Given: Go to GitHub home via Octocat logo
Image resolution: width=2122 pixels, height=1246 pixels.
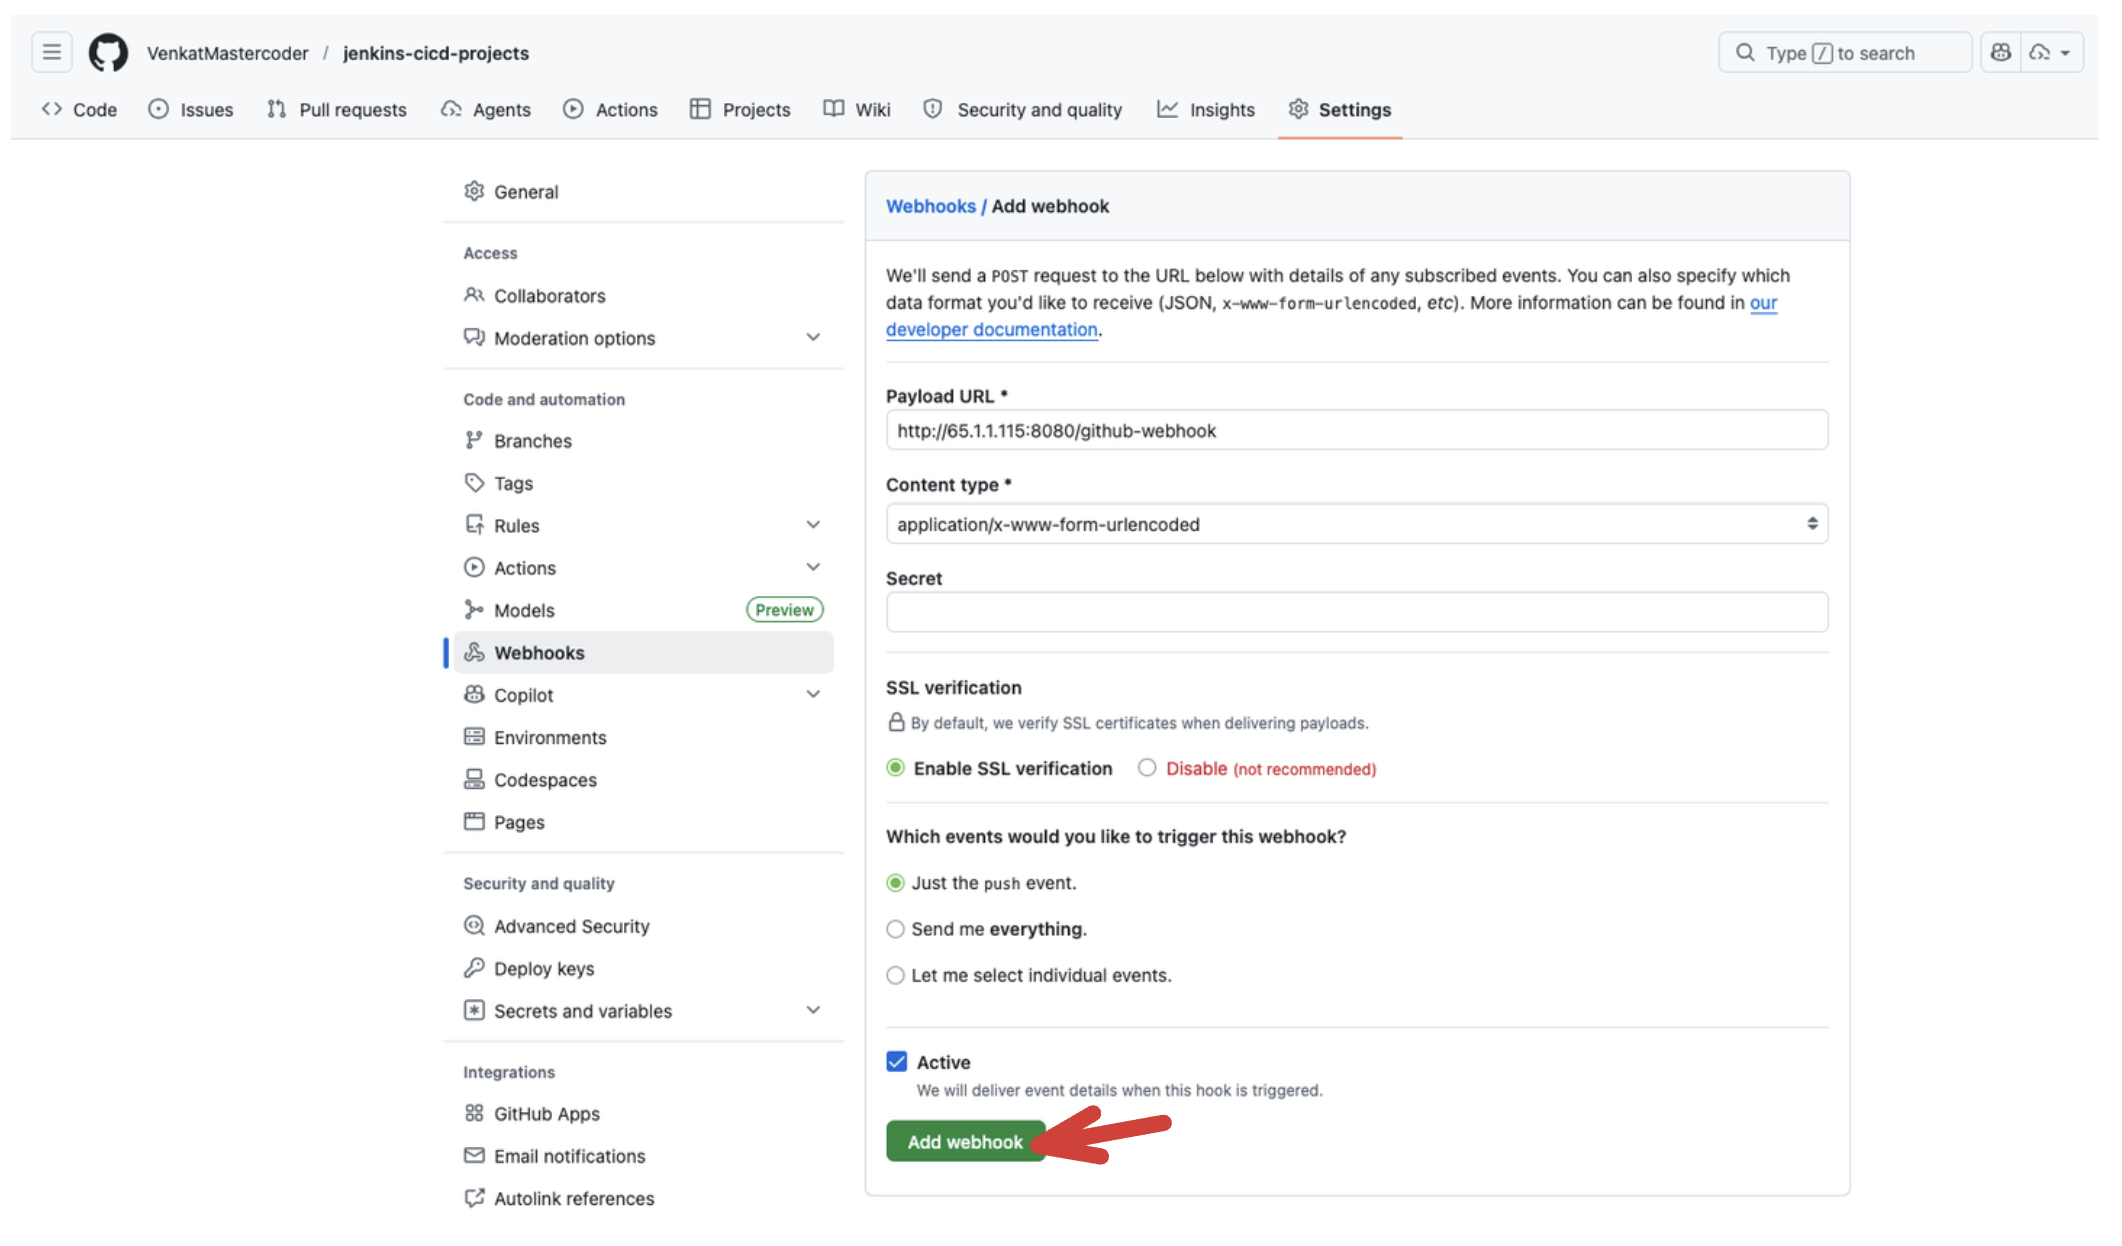Looking at the screenshot, I should click(x=108, y=53).
